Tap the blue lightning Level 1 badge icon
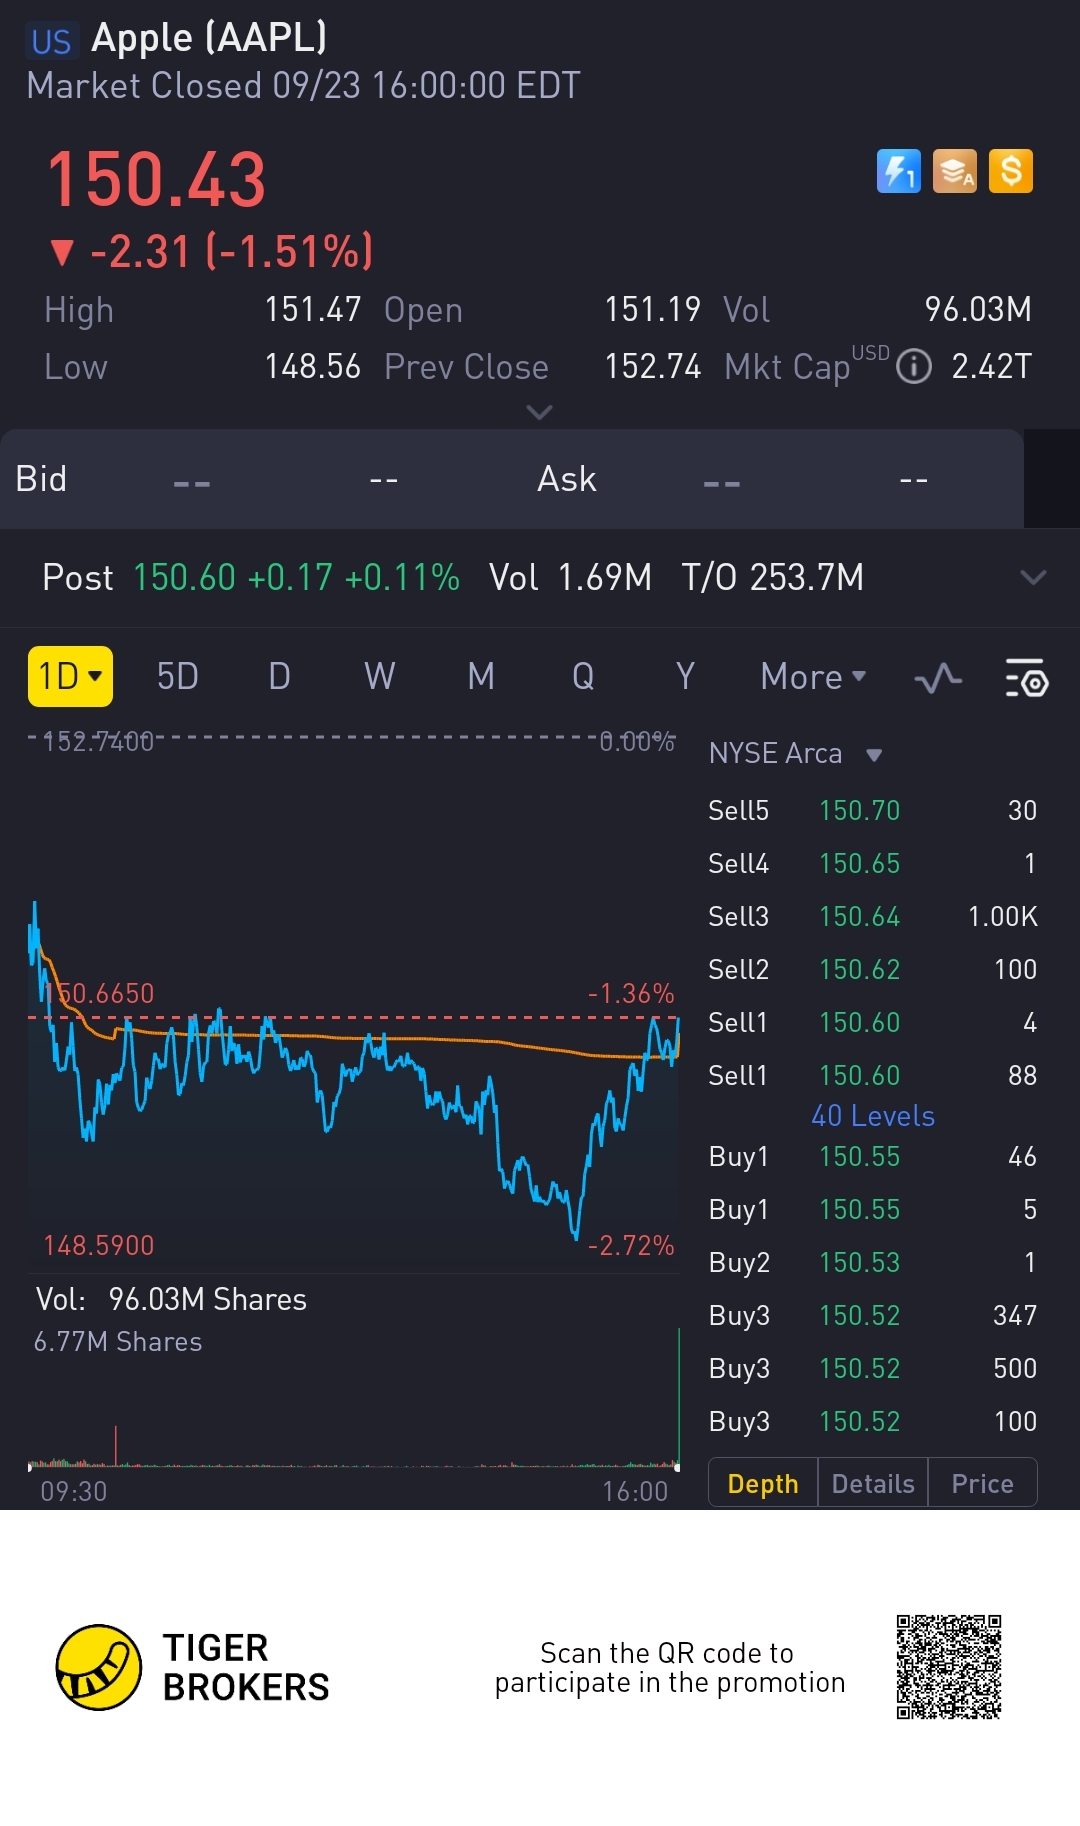The width and height of the screenshot is (1080, 1826). point(898,171)
